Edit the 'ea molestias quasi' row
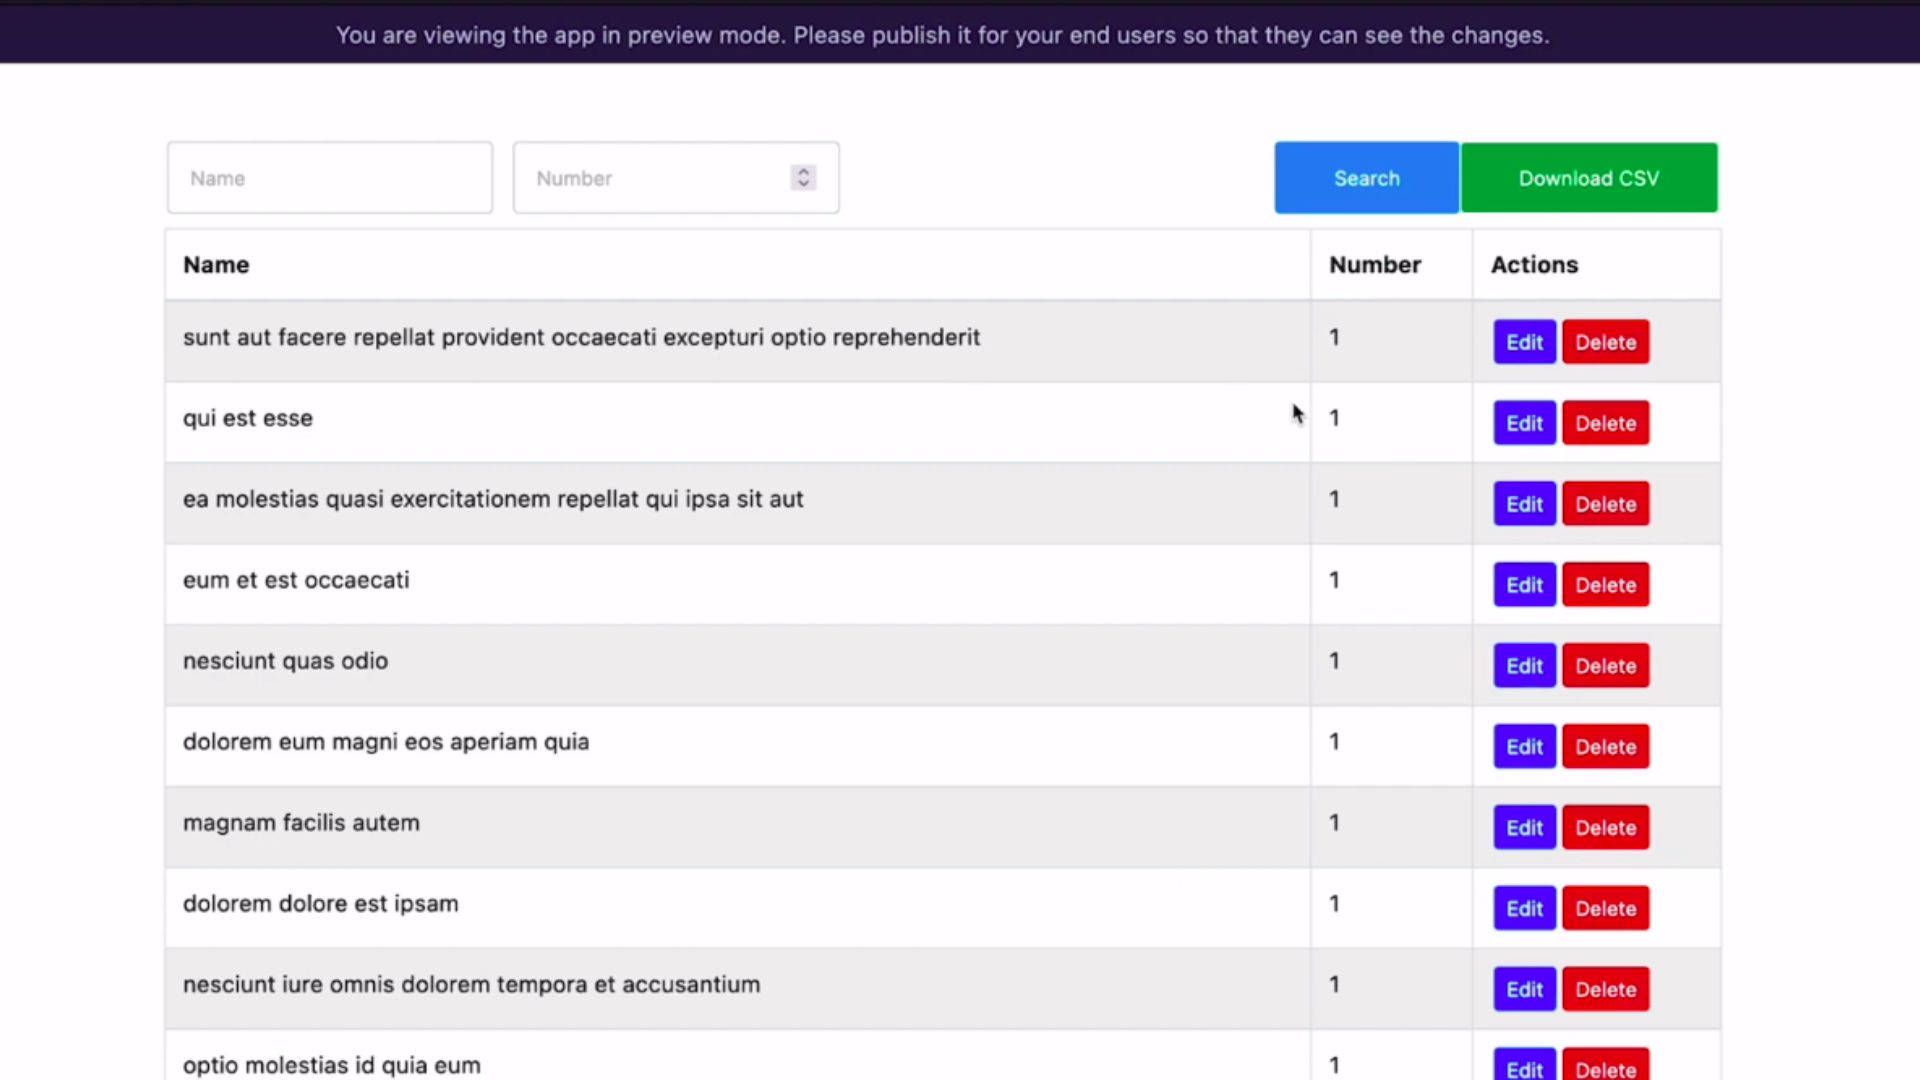Image resolution: width=1920 pixels, height=1080 pixels. tap(1525, 504)
